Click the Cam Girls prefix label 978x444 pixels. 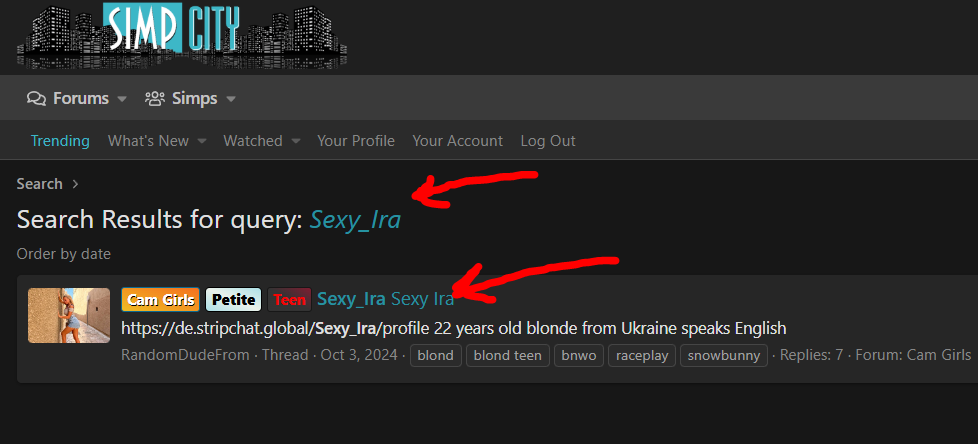tap(161, 300)
